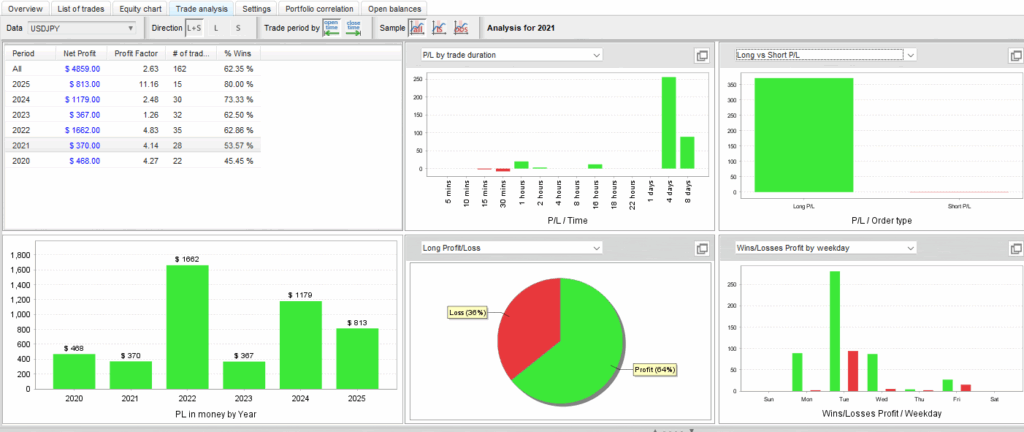Open the Data USDJPY dropdown
This screenshot has height=432, width=1024.
click(84, 28)
